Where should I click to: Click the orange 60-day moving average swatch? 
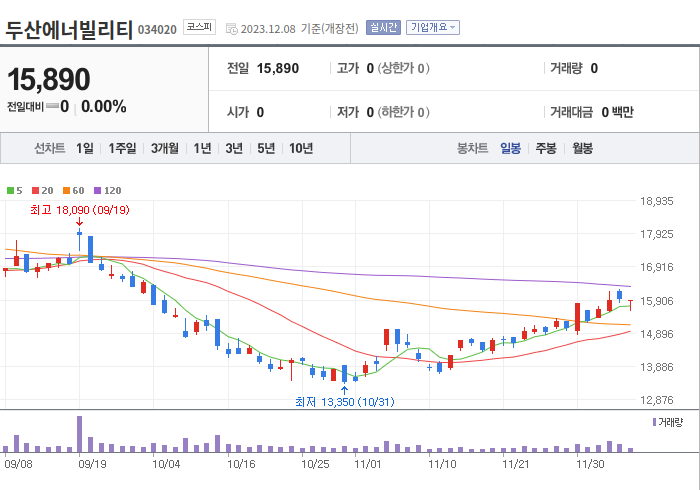coord(67,191)
